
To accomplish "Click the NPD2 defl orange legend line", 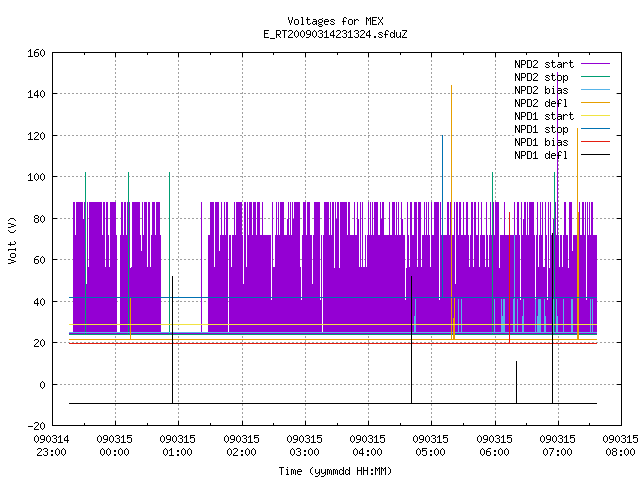I will pos(595,102).
